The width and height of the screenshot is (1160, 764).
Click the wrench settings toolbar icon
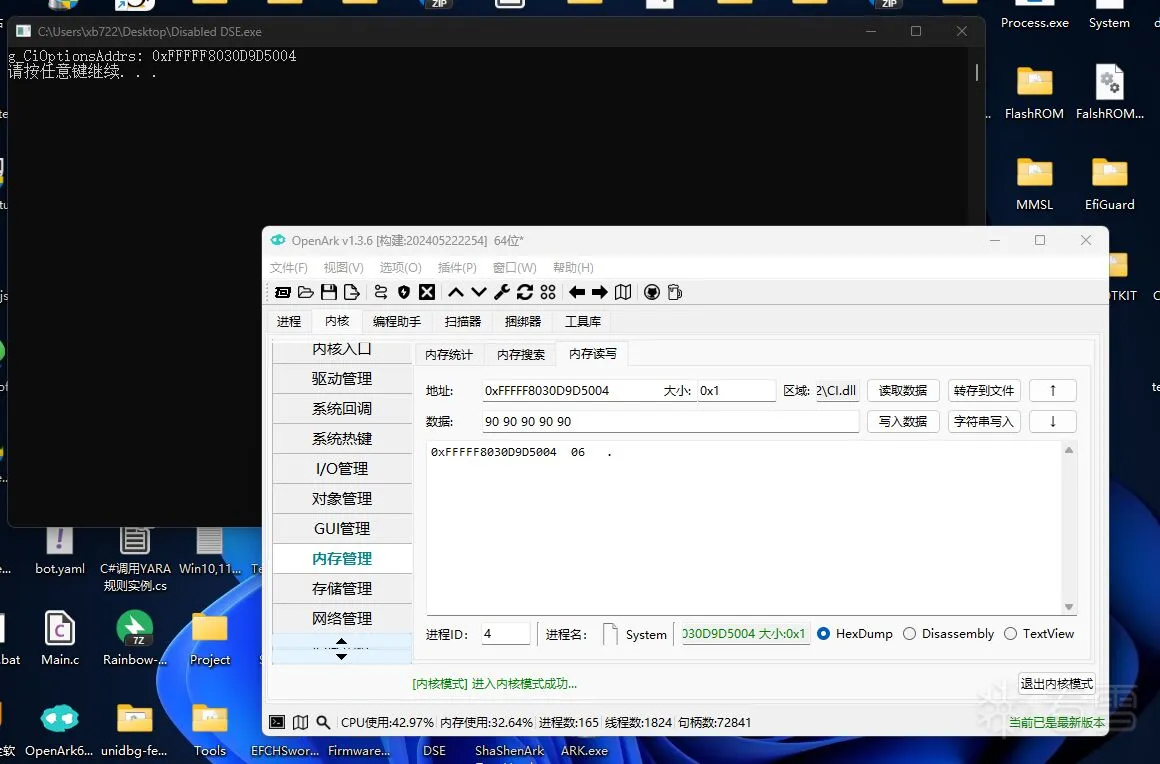coord(502,292)
